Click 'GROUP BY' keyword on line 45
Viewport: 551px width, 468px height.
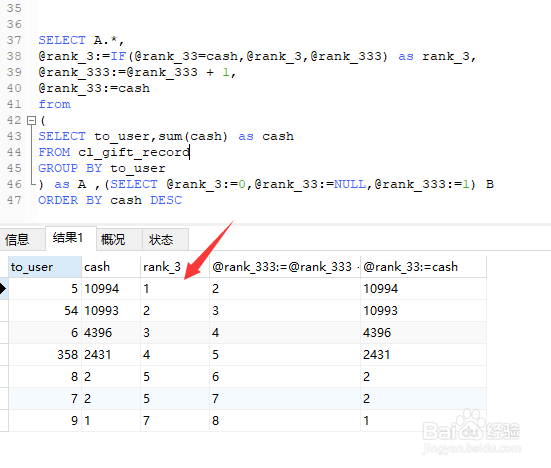tap(70, 168)
